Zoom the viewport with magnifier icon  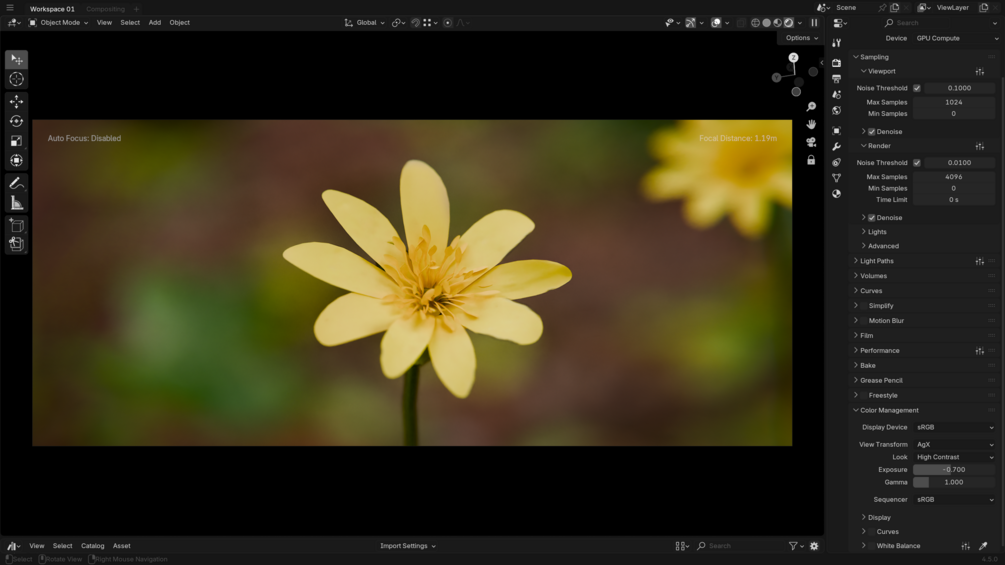point(811,106)
